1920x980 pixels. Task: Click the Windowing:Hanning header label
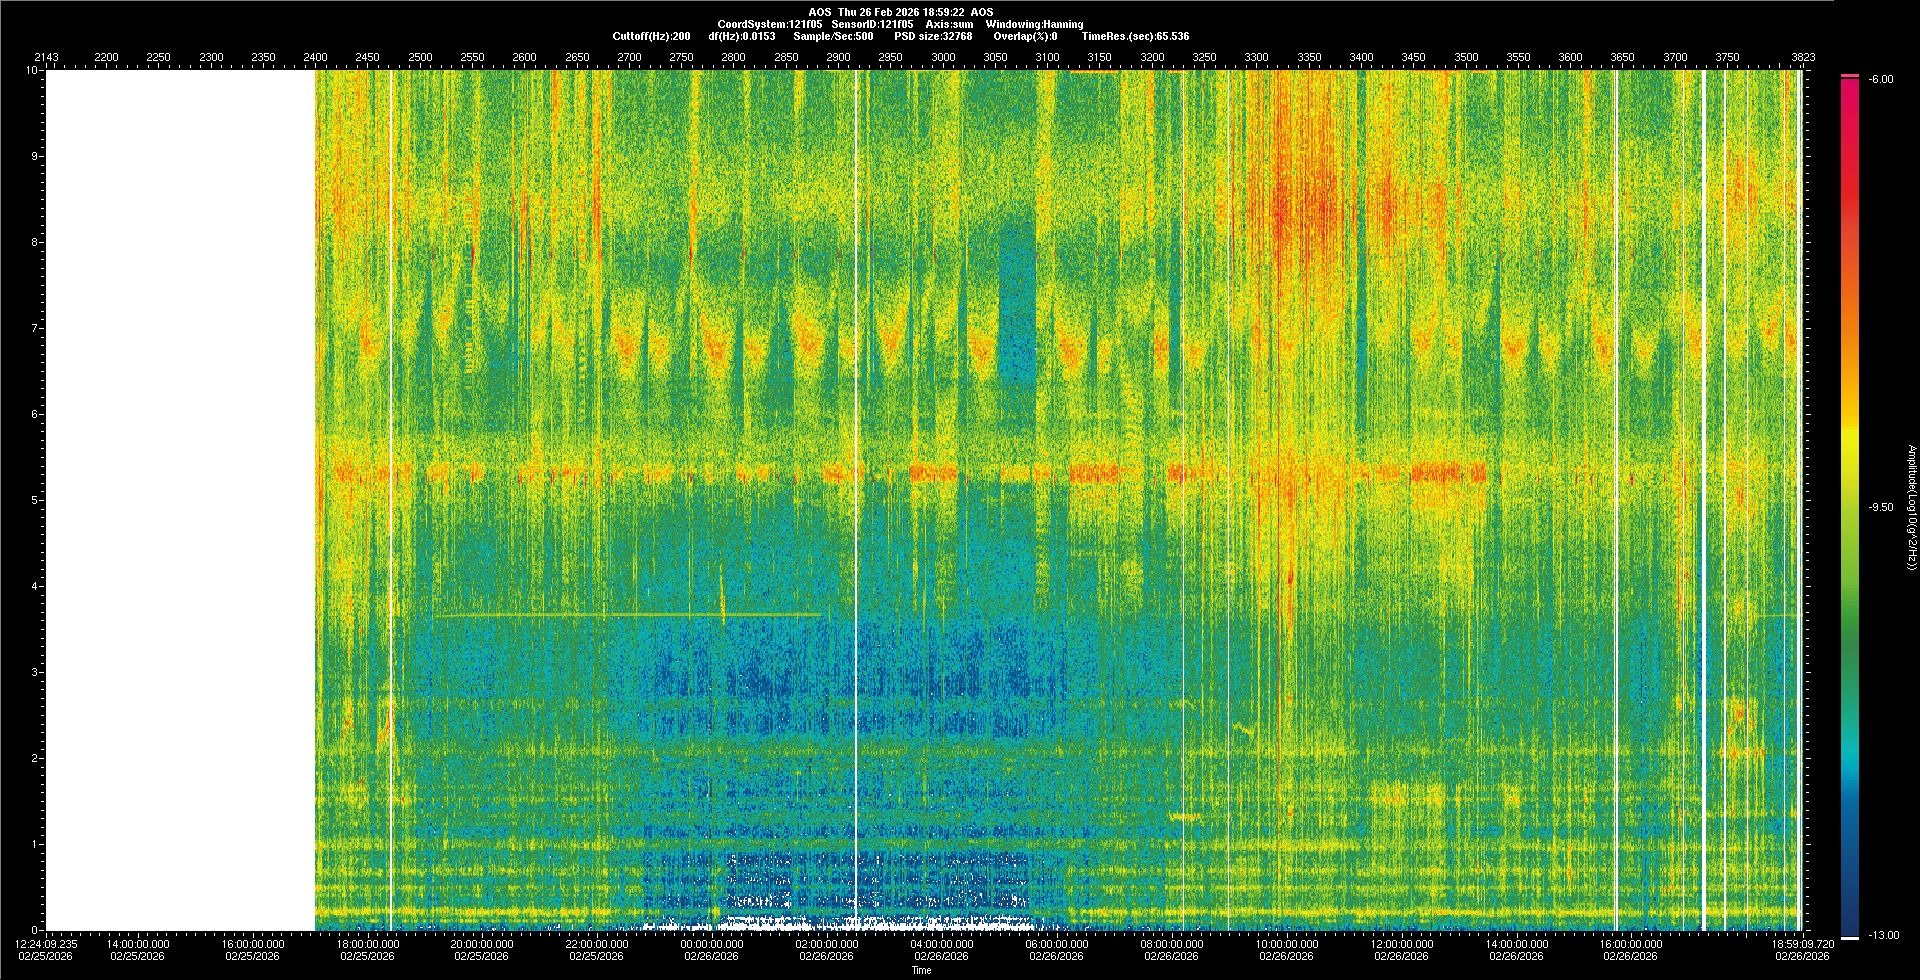tap(1033, 24)
